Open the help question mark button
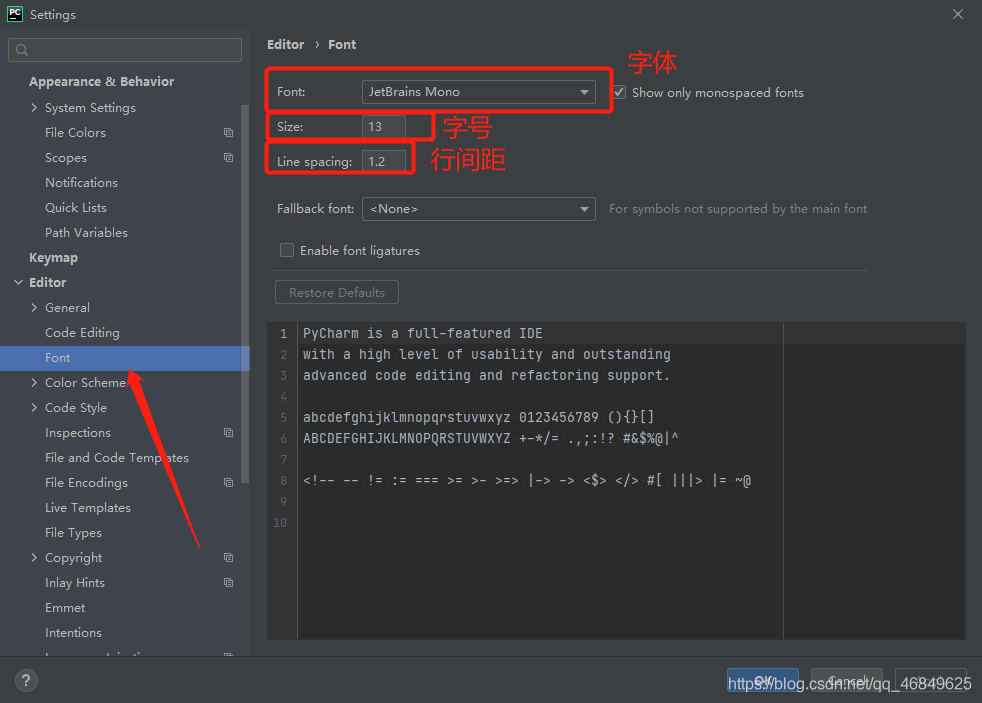 [x=26, y=680]
